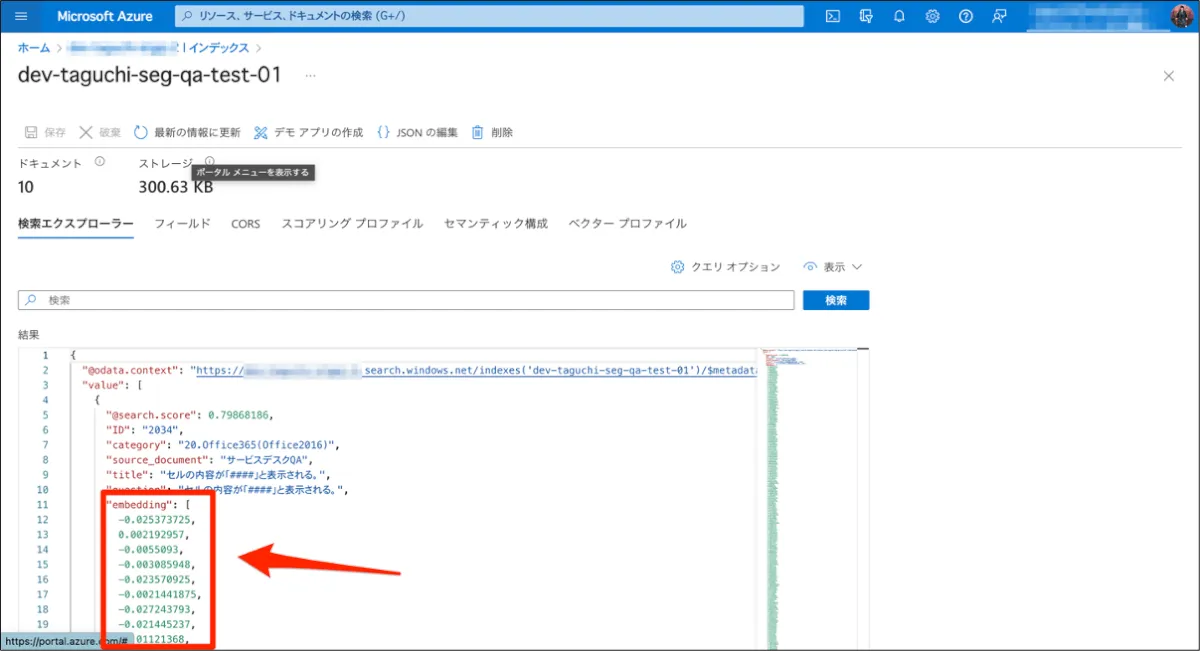Open directories and subscriptions filter icon
Screen dimensions: 1200x651
coord(866,16)
